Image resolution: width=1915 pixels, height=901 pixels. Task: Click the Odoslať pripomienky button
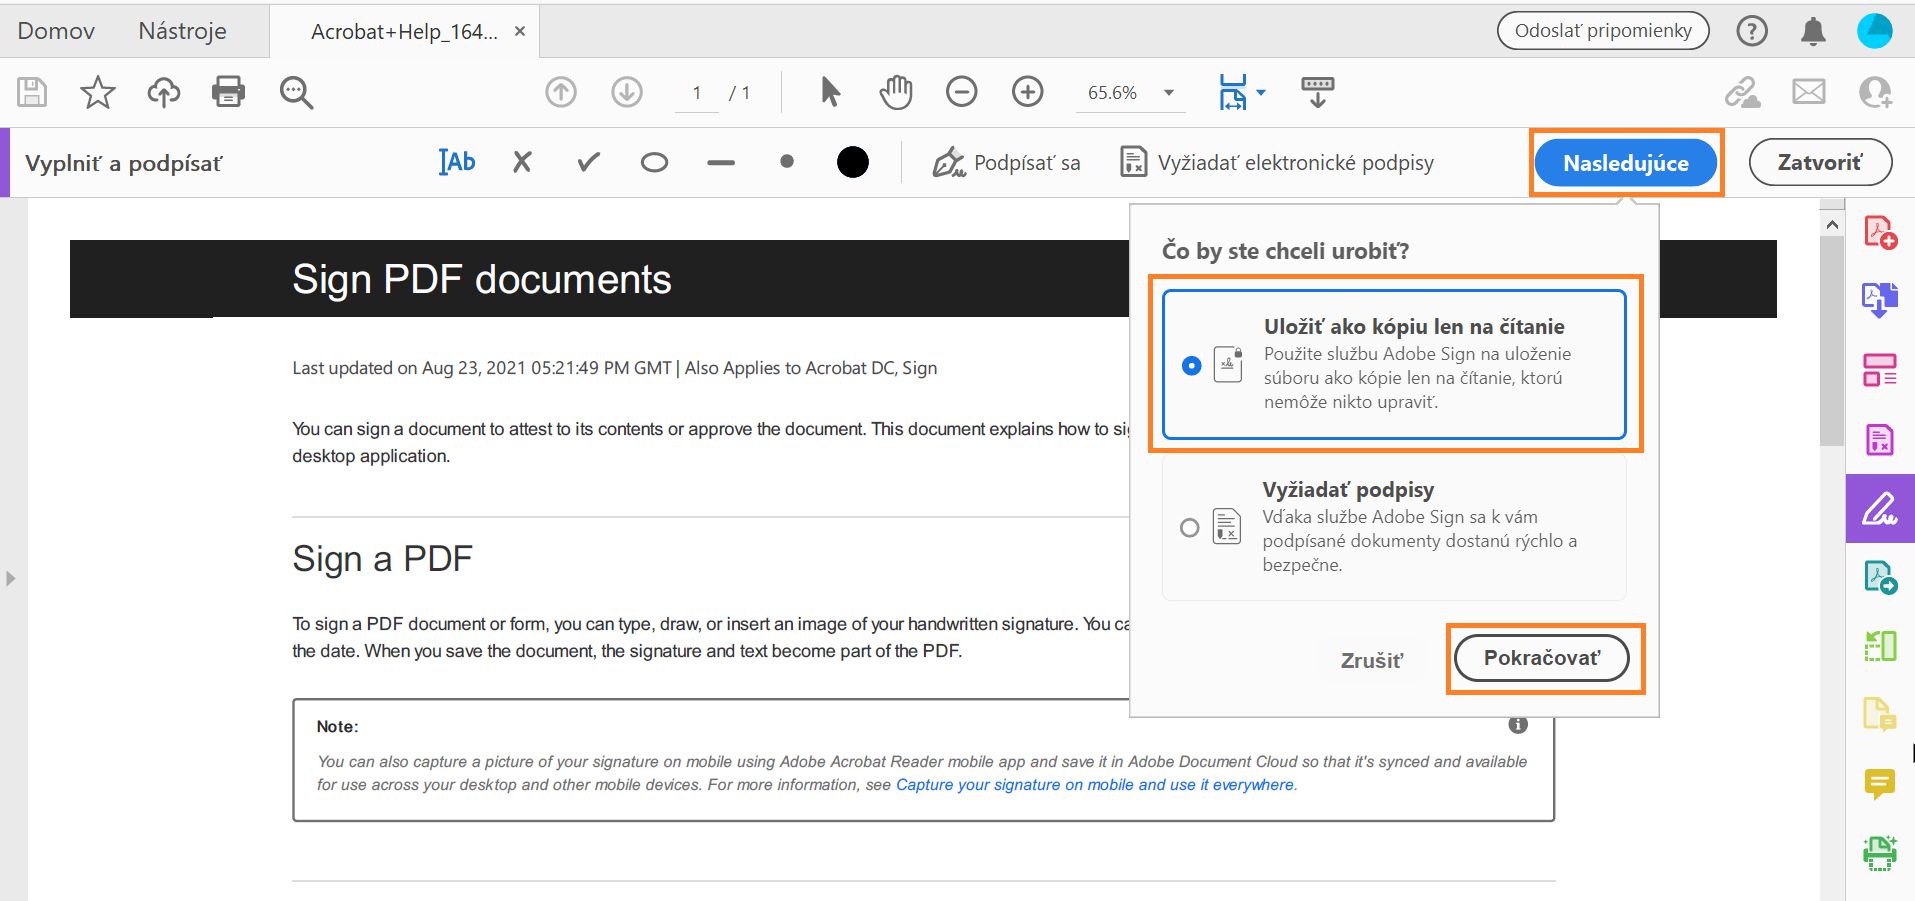[x=1603, y=31]
